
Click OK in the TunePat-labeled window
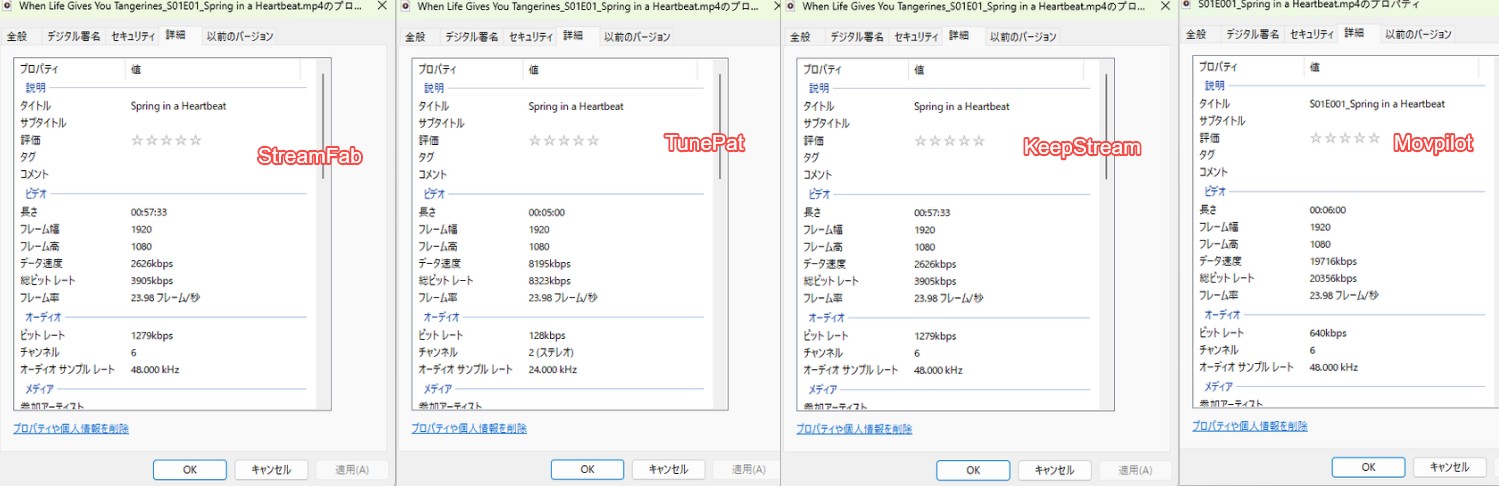pyautogui.click(x=587, y=470)
